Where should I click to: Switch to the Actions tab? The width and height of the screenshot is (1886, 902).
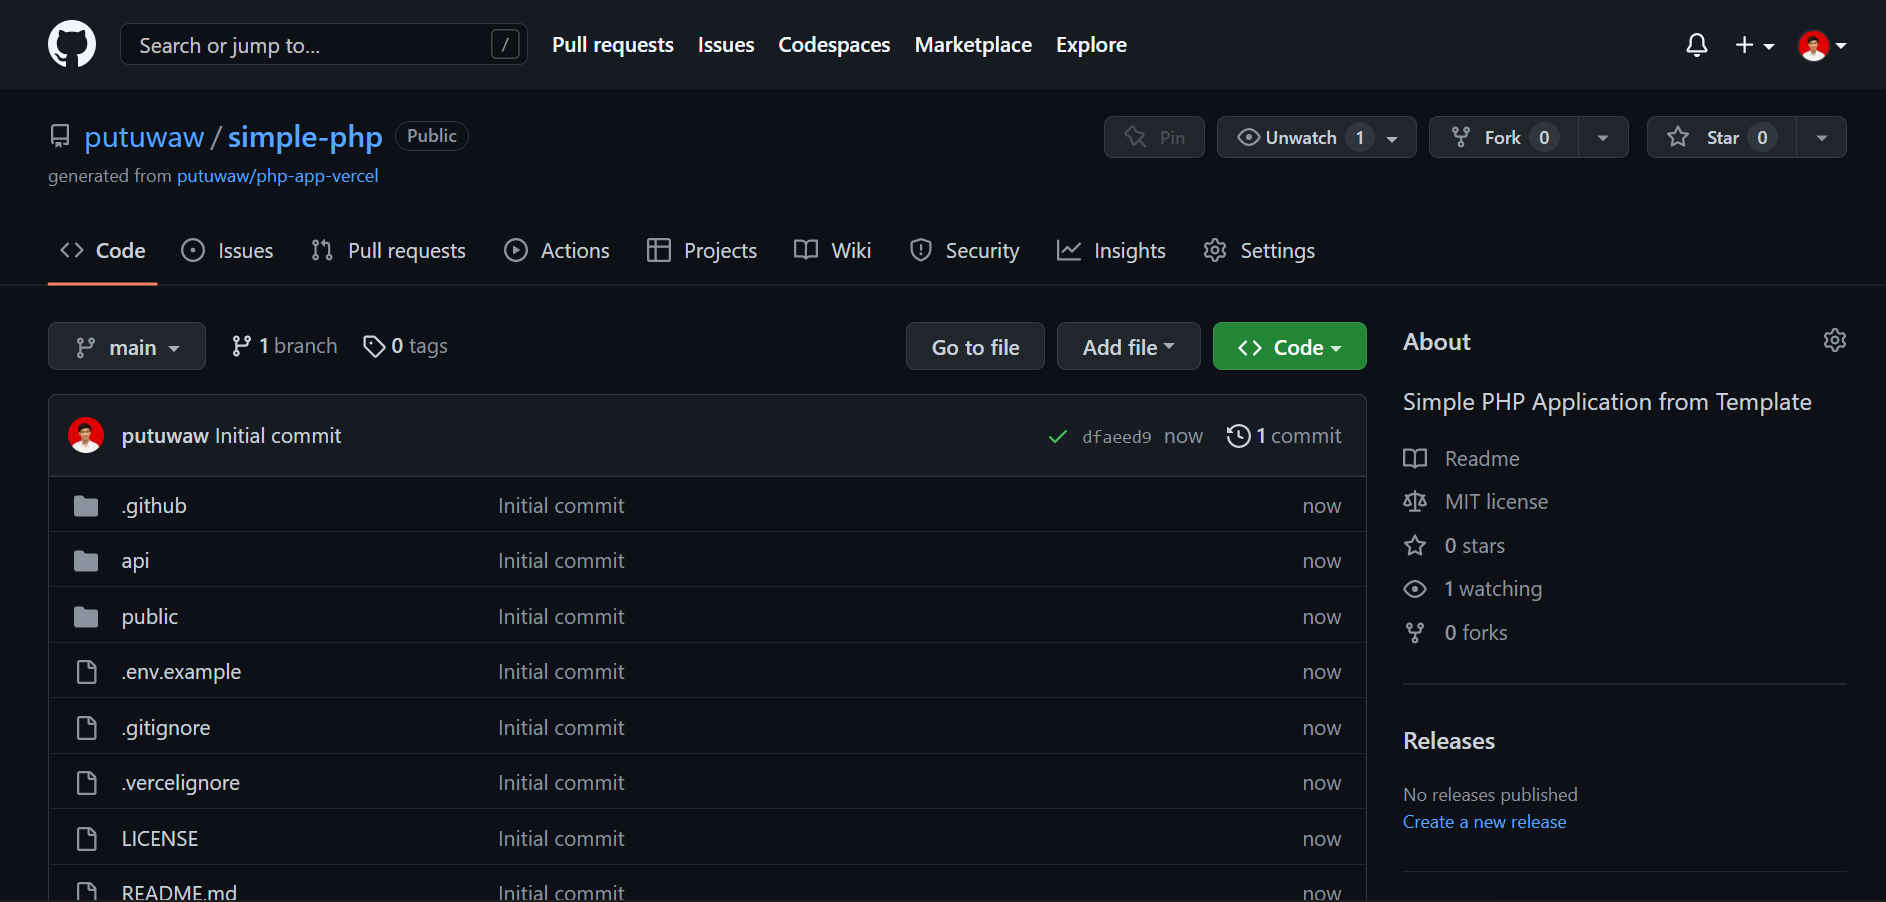tap(557, 251)
